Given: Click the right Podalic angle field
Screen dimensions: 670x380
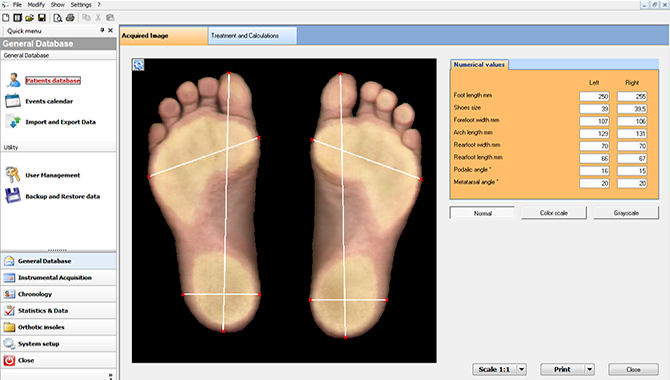Looking at the screenshot, I should pyautogui.click(x=632, y=171).
